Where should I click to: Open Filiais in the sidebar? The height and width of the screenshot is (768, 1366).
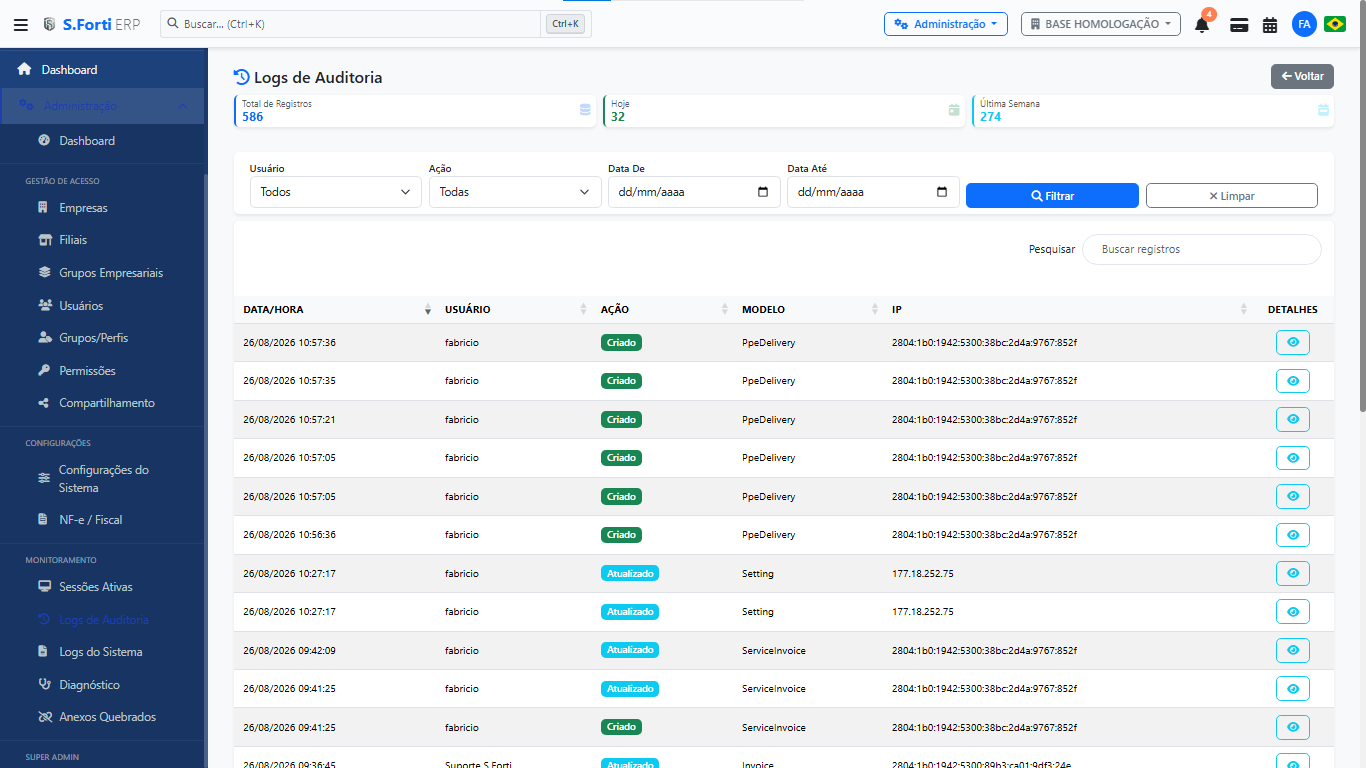coord(73,240)
